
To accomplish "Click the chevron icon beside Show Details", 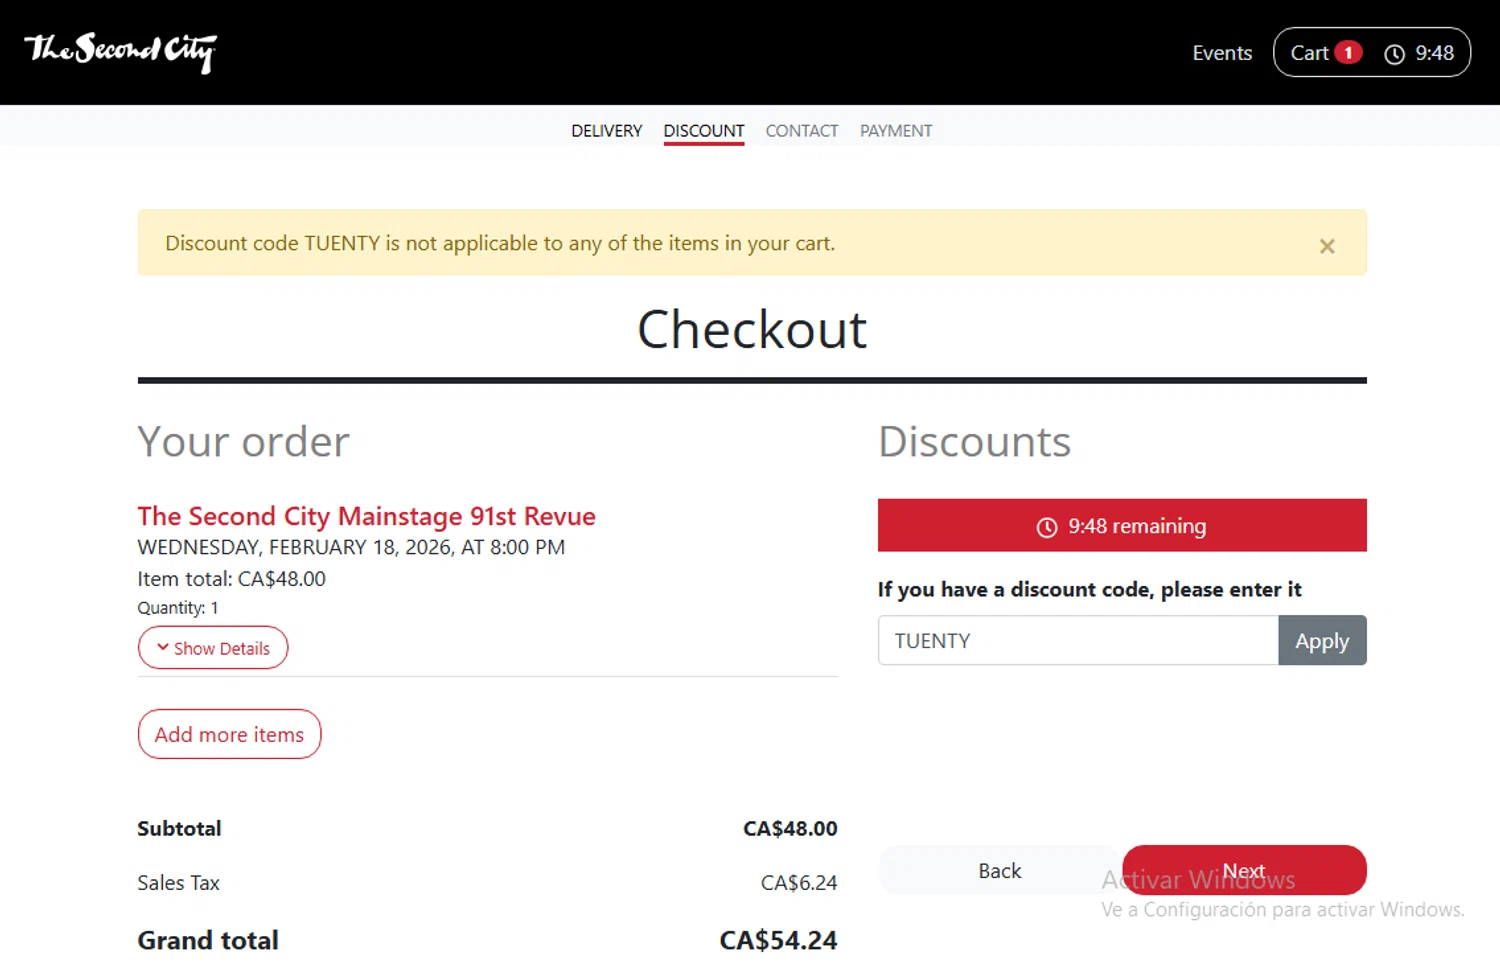I will click(163, 648).
